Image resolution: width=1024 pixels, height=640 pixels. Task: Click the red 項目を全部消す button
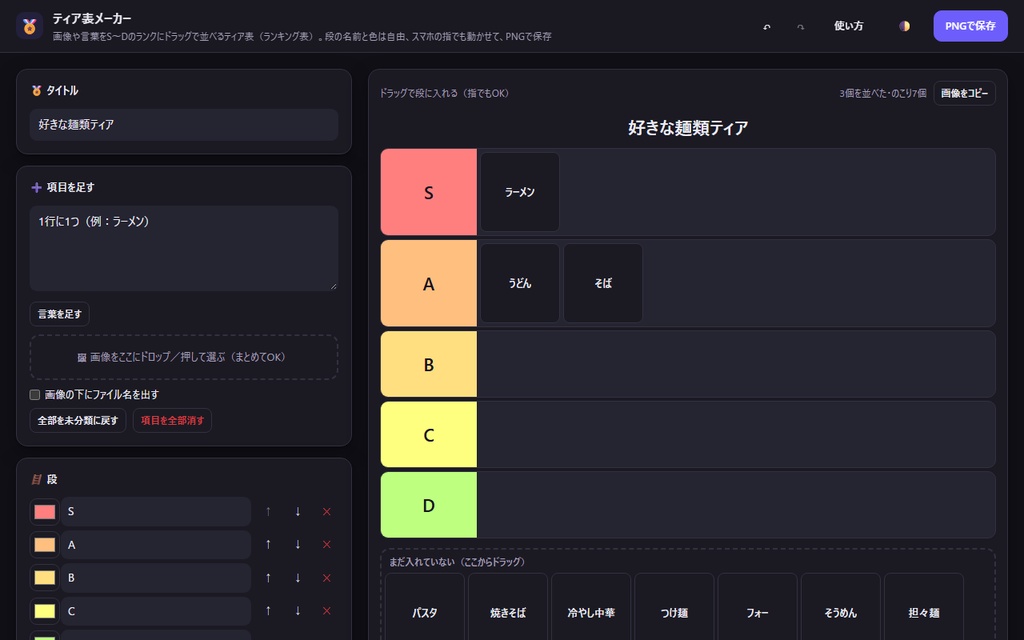coord(172,421)
